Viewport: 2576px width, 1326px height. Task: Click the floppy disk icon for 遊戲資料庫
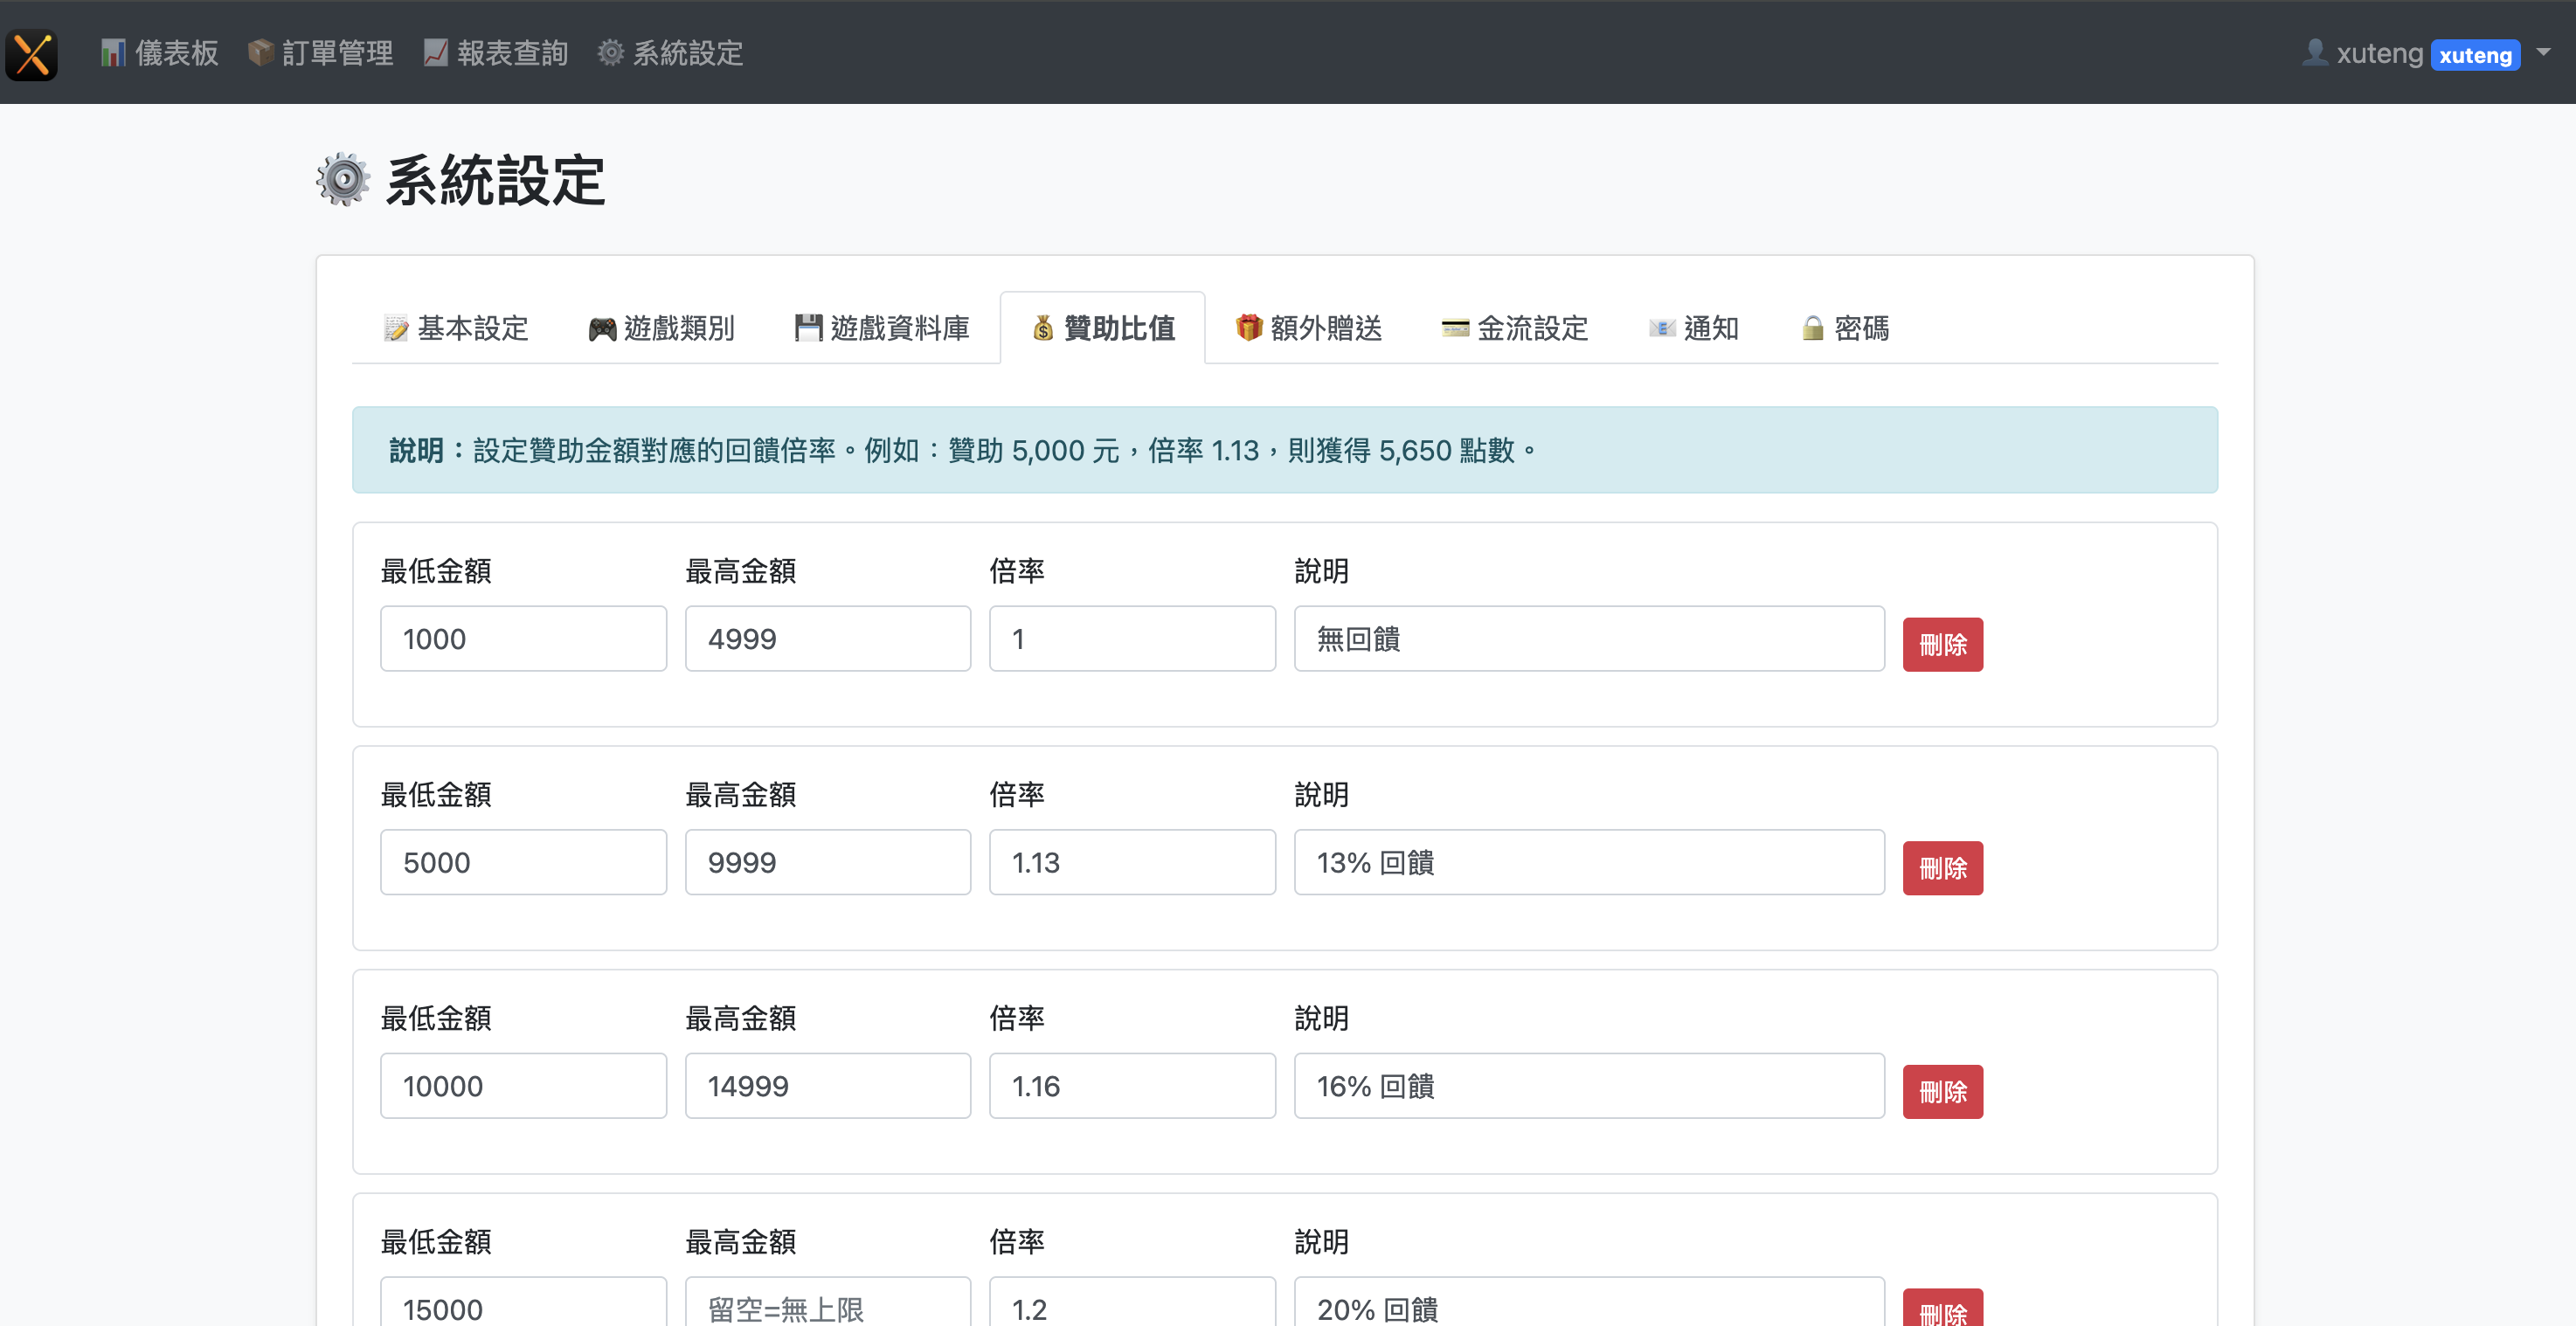pos(808,328)
